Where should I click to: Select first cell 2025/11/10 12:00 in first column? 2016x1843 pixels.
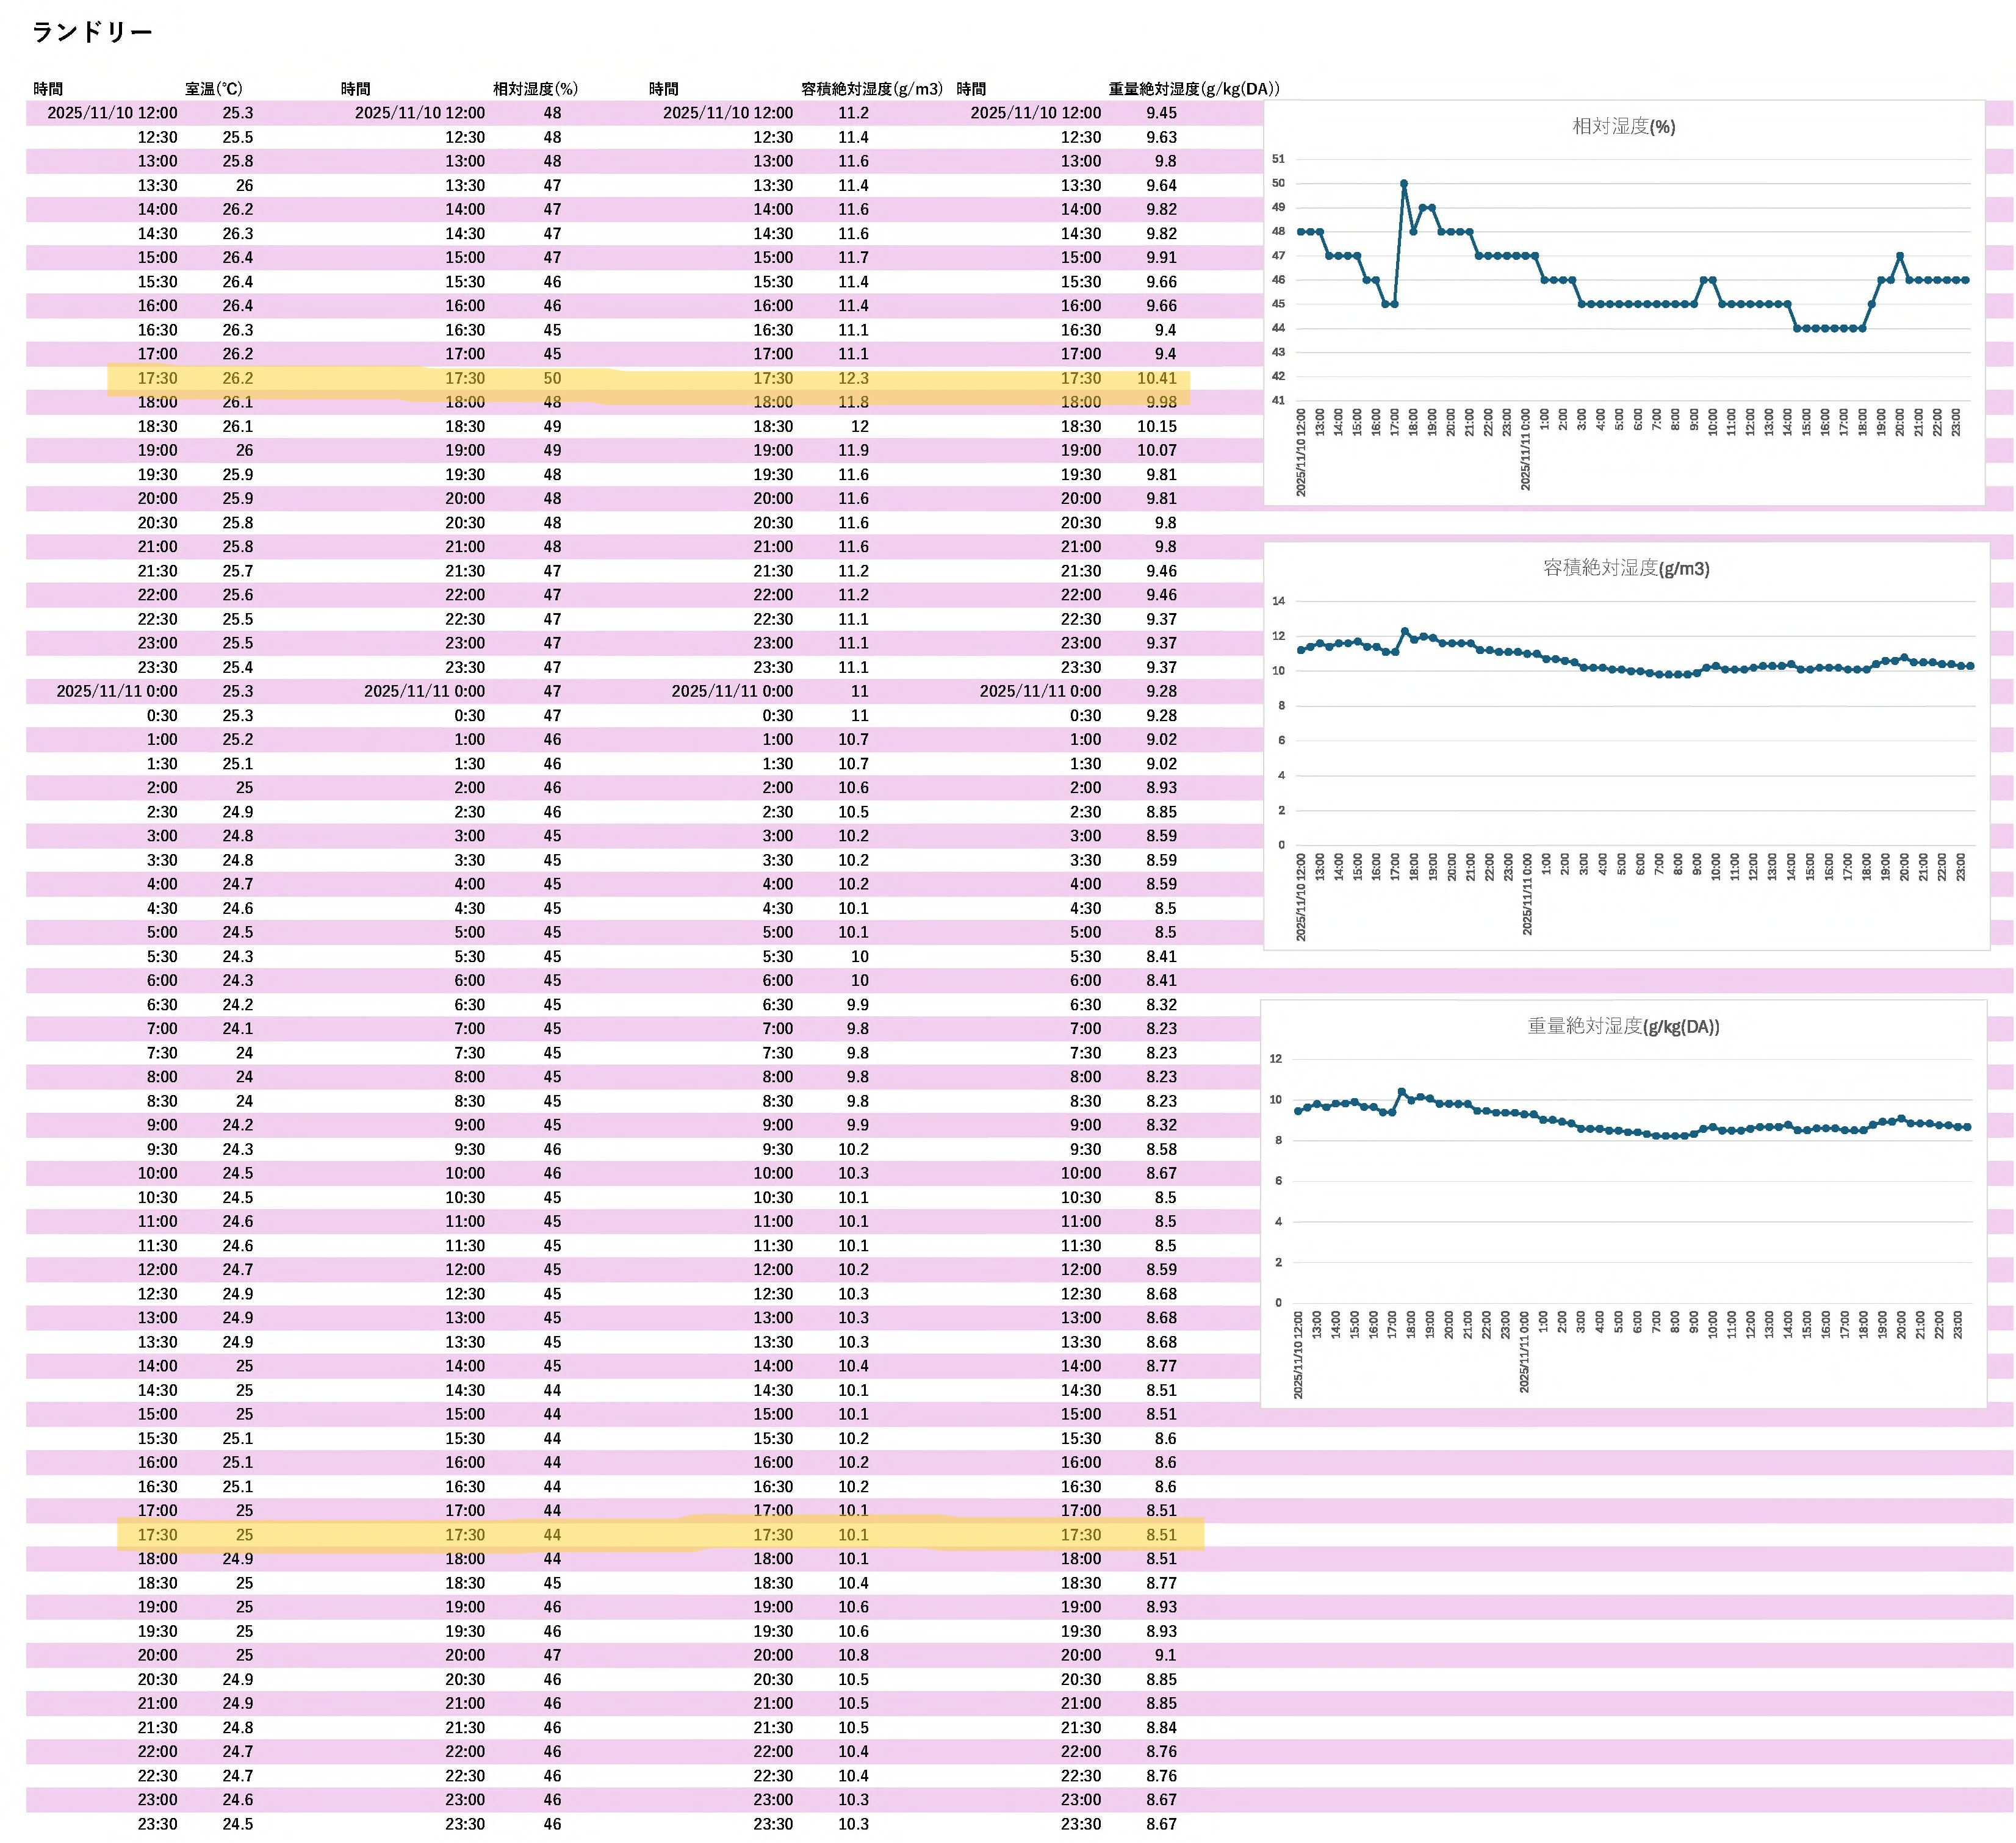point(112,113)
